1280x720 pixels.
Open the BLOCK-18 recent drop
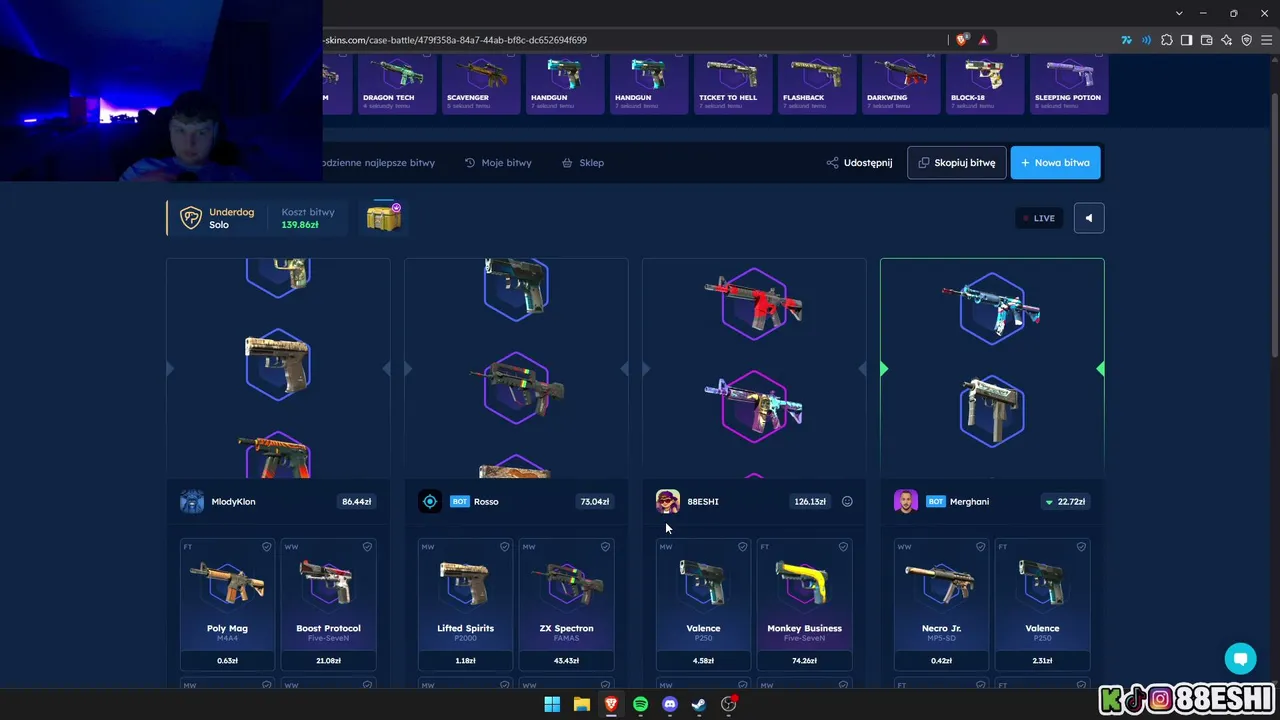(985, 84)
